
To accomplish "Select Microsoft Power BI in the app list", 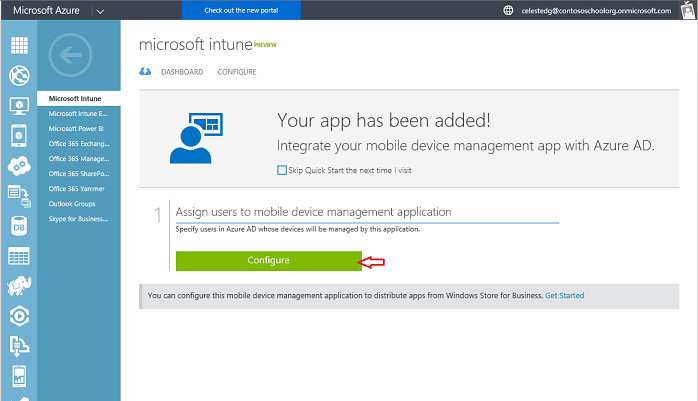I will 77,128.
